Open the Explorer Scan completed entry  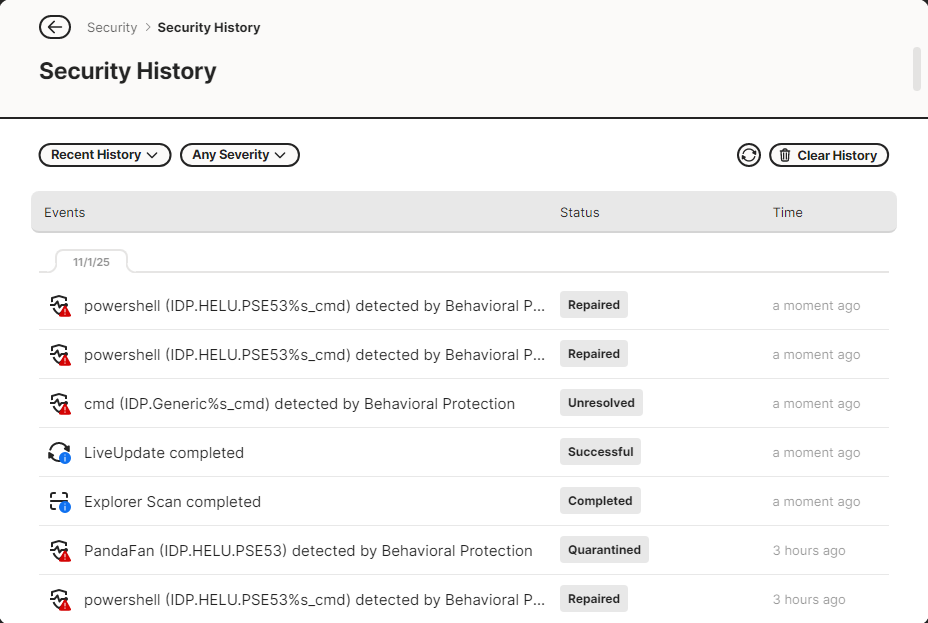coord(172,502)
